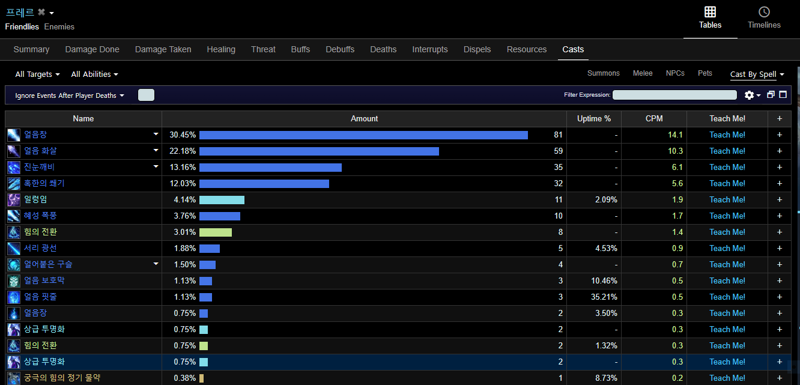Click Teach Me! link for 혹한의 쐐기
The width and height of the screenshot is (800, 385).
coord(727,184)
